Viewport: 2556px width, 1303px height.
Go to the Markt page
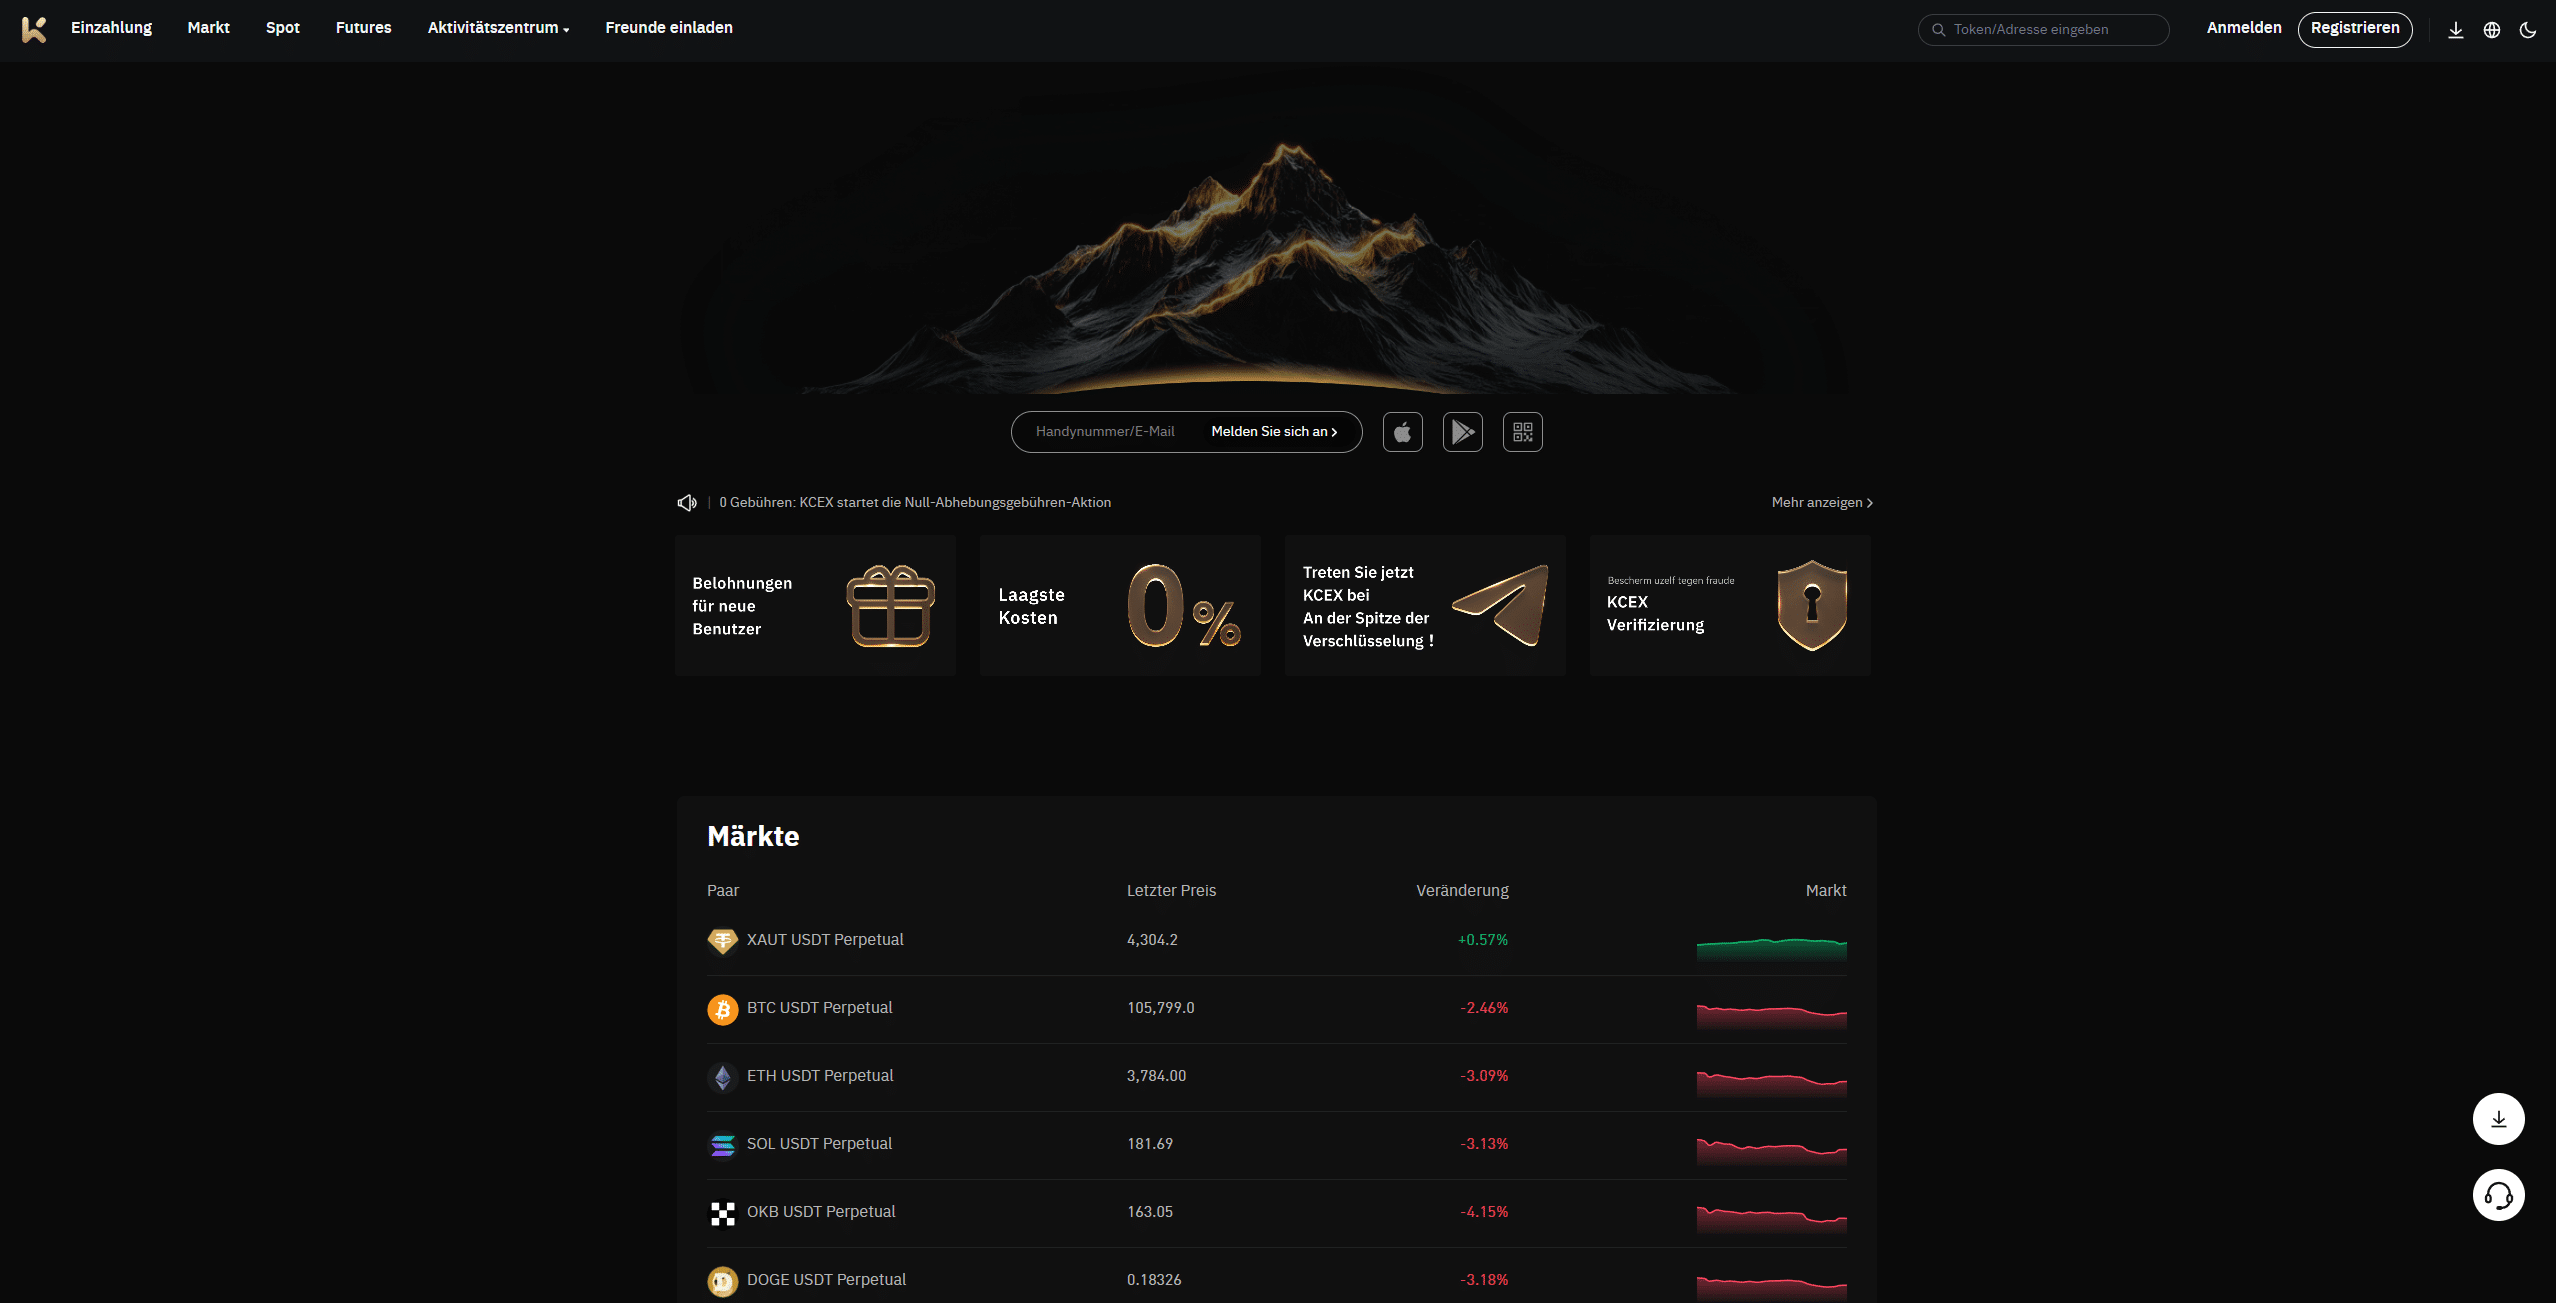[208, 28]
